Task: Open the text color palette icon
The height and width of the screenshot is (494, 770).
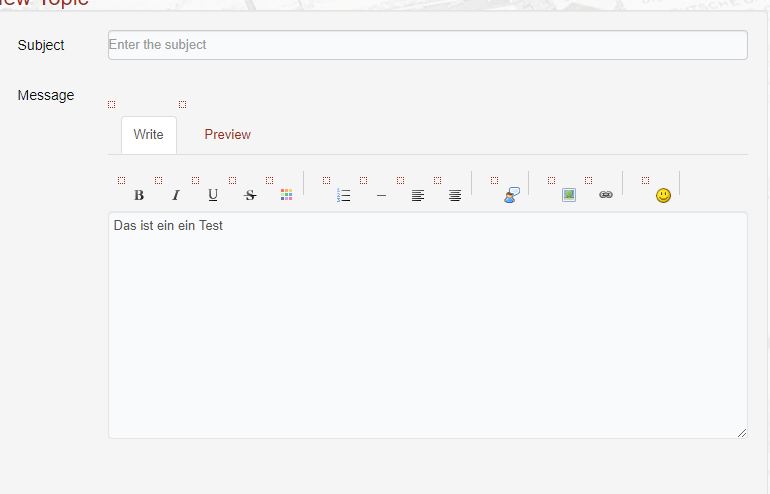Action: [287, 196]
